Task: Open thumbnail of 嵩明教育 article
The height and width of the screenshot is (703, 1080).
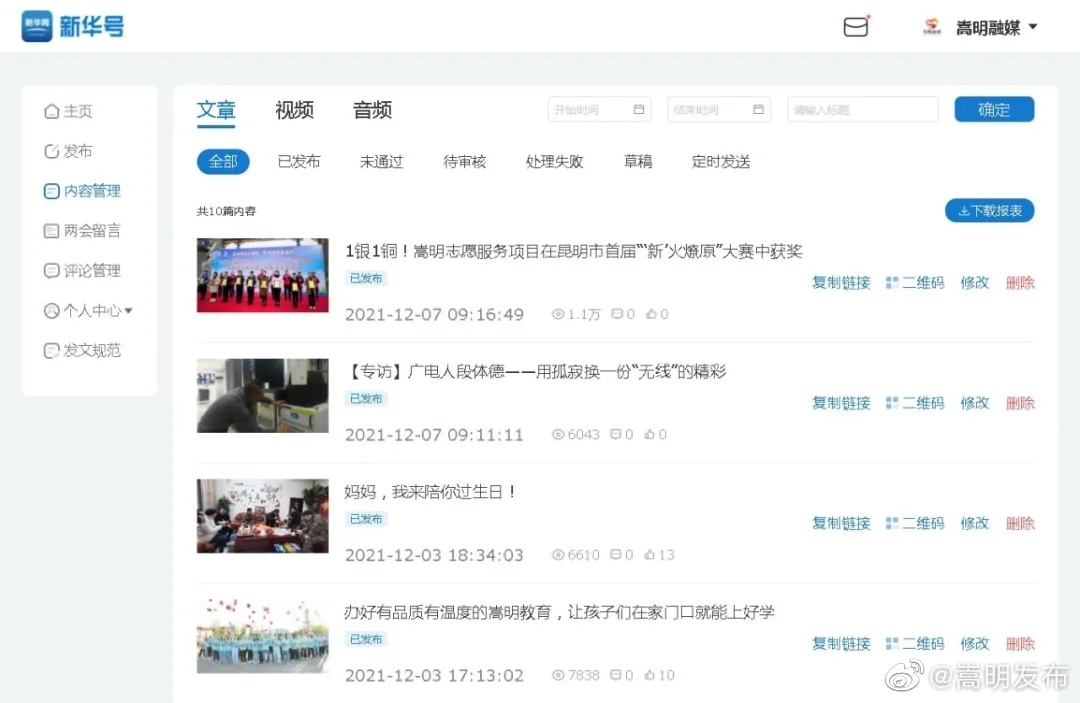Action: click(262, 636)
